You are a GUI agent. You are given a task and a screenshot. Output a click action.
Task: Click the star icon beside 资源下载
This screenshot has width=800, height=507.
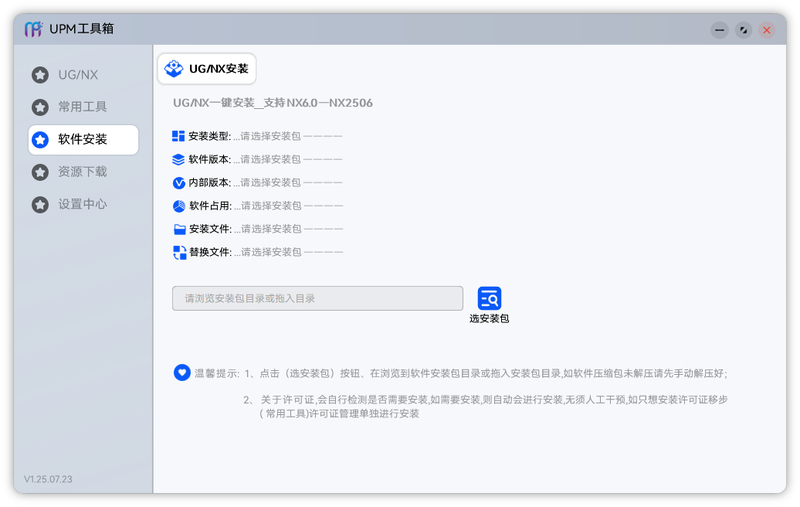coord(40,172)
